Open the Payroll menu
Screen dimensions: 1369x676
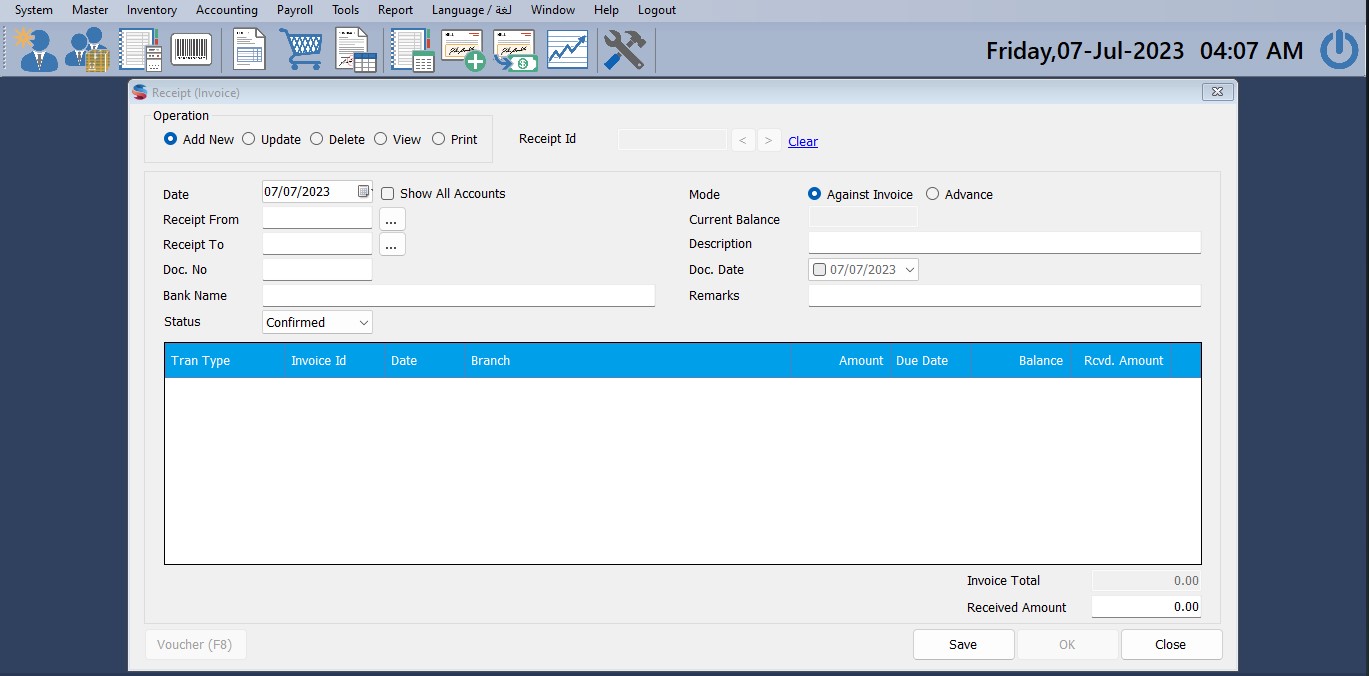click(295, 10)
